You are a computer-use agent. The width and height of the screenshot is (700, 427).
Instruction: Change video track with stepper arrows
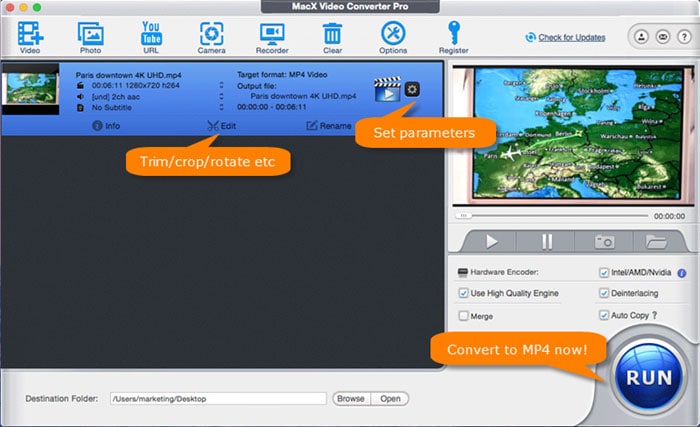point(221,85)
